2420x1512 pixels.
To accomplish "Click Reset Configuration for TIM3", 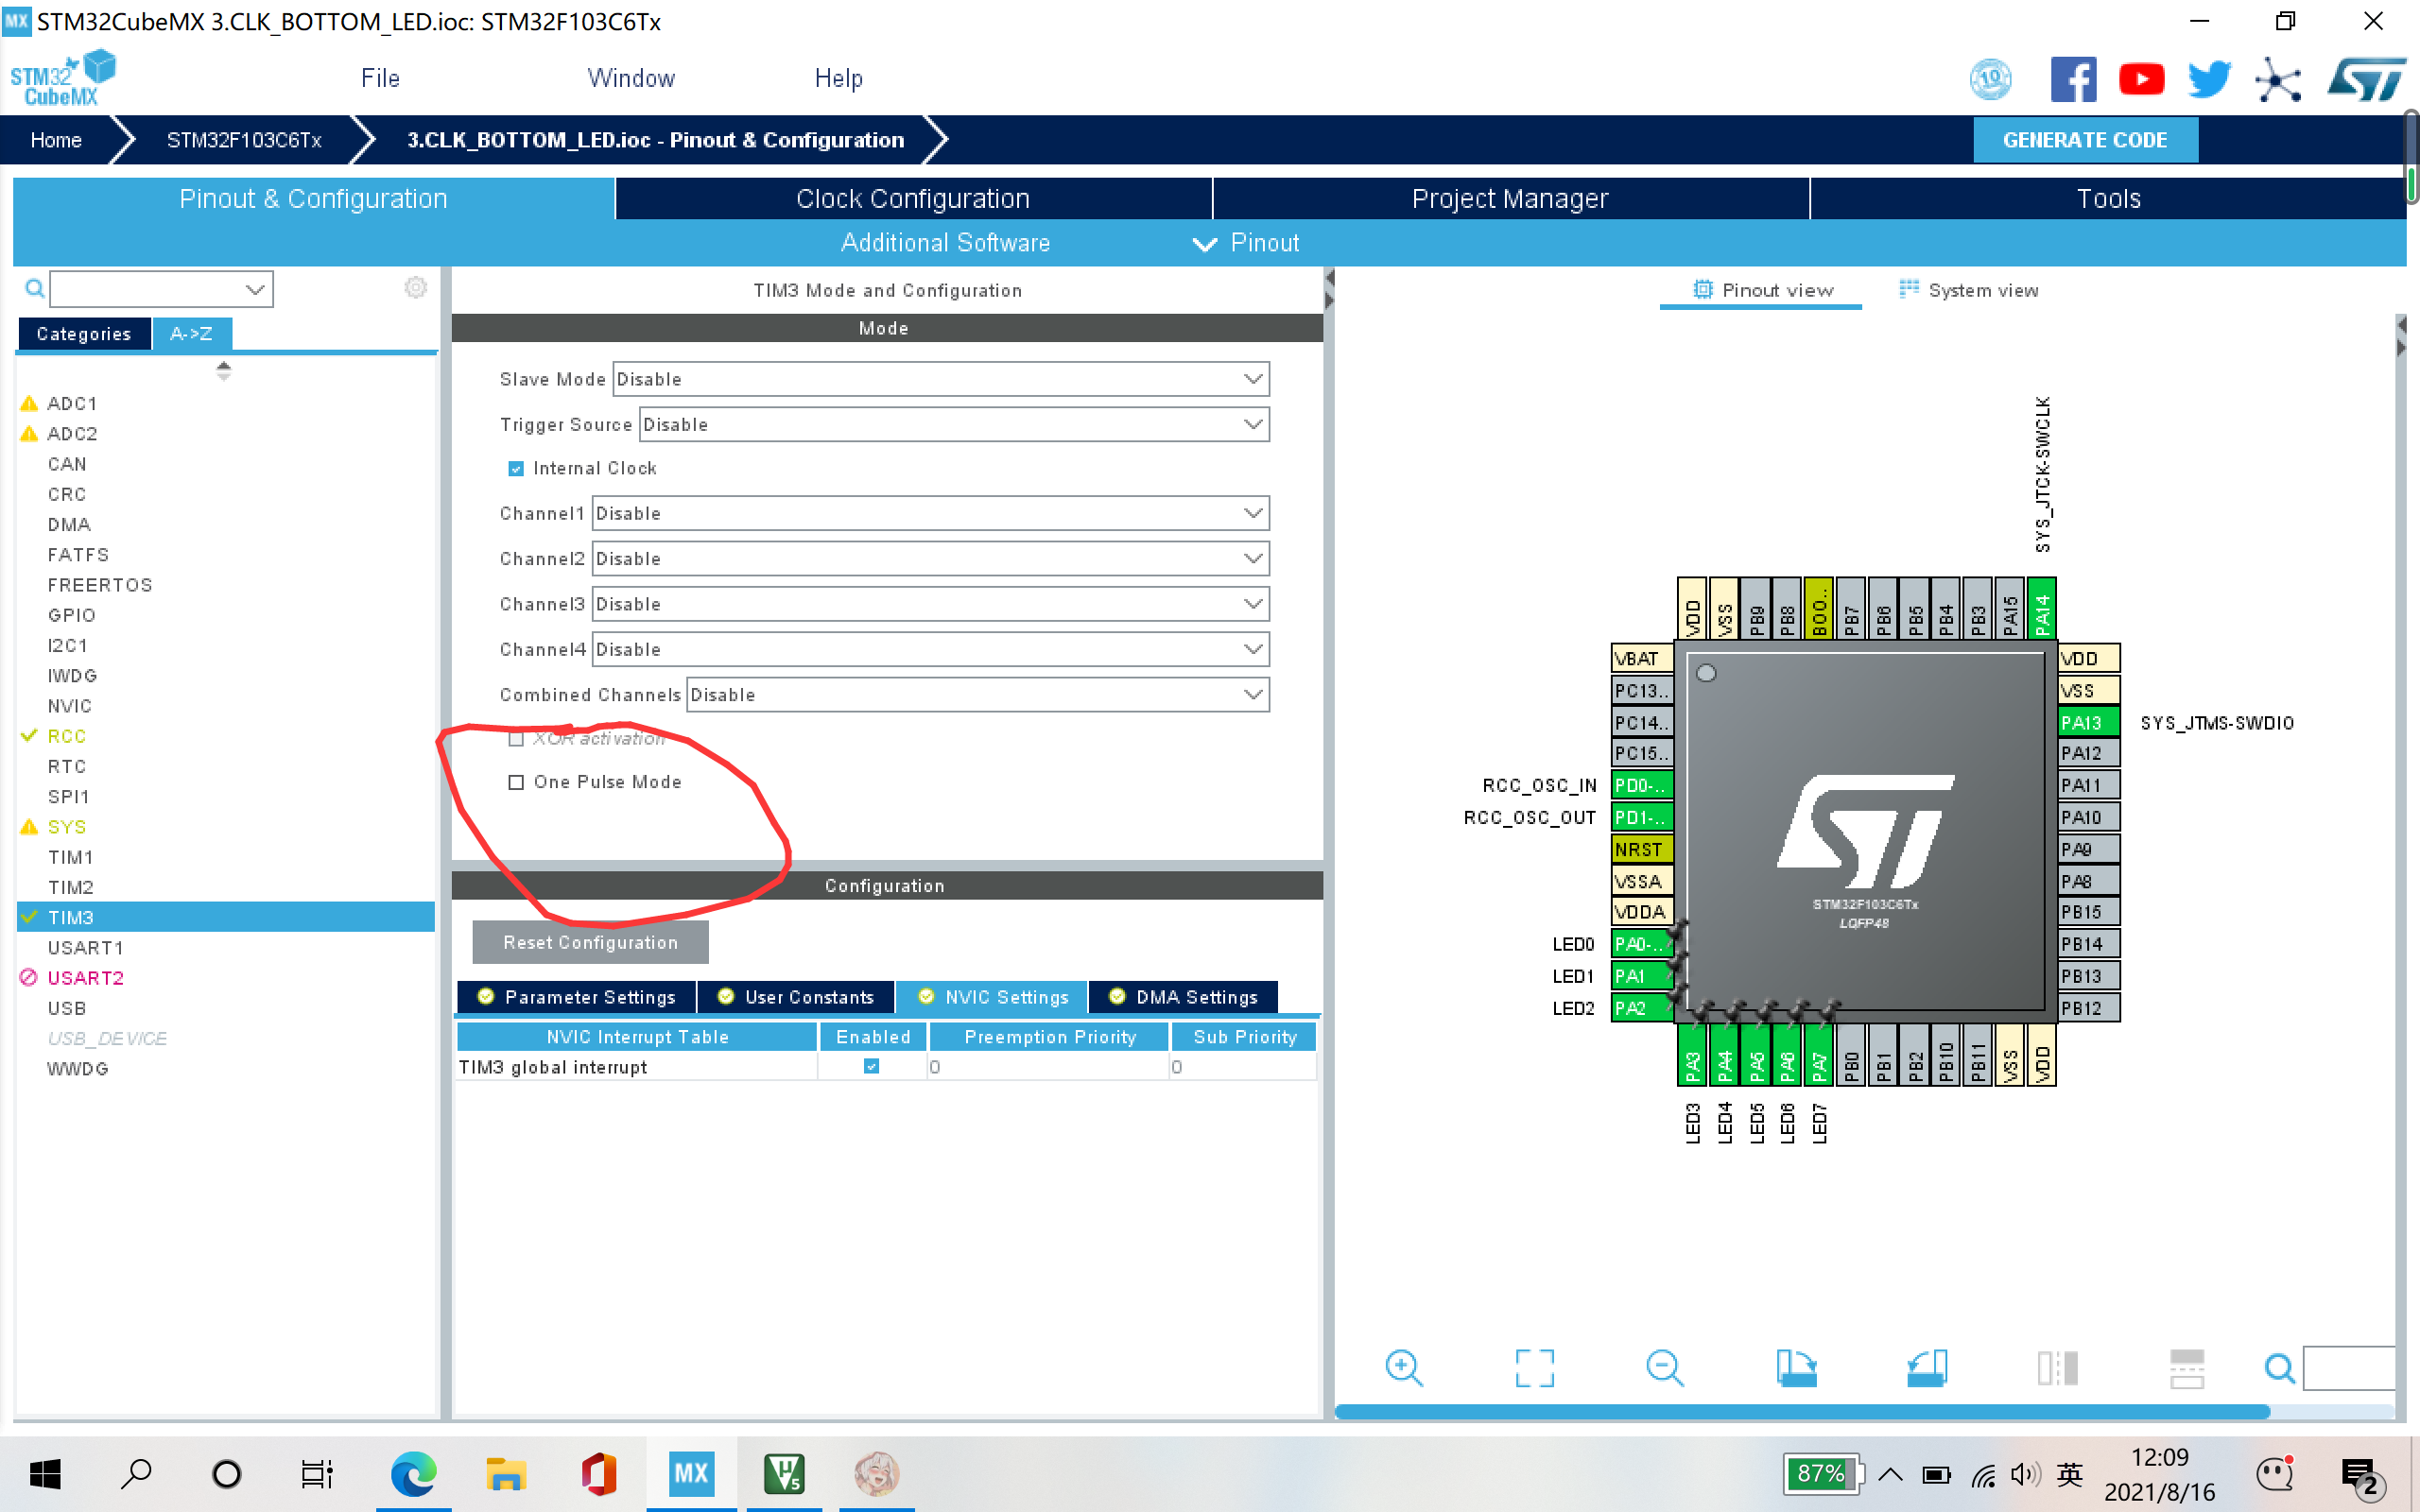I will (589, 941).
